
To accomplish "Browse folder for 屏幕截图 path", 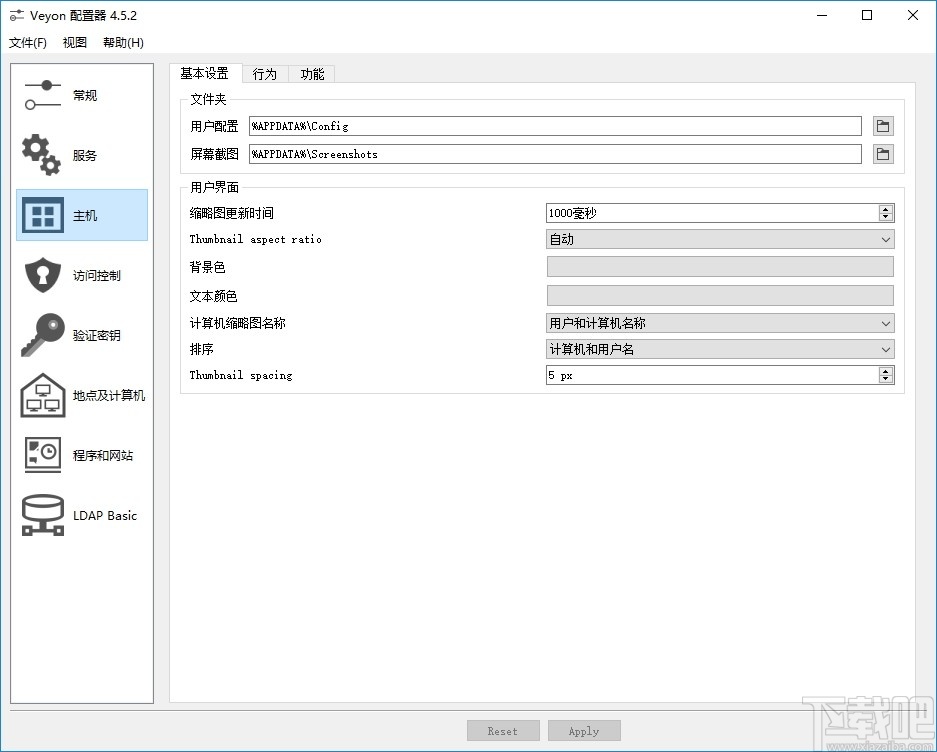I will [x=883, y=154].
